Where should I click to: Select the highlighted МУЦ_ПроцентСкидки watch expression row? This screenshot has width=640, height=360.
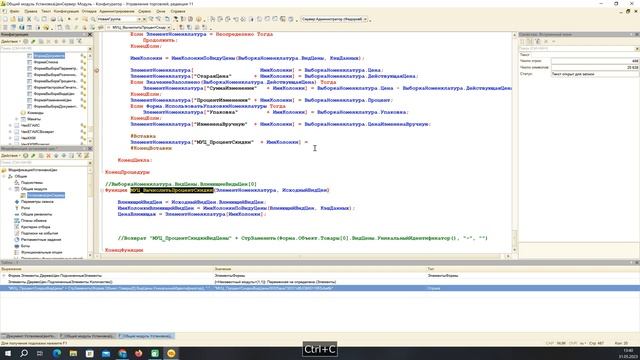320,288
